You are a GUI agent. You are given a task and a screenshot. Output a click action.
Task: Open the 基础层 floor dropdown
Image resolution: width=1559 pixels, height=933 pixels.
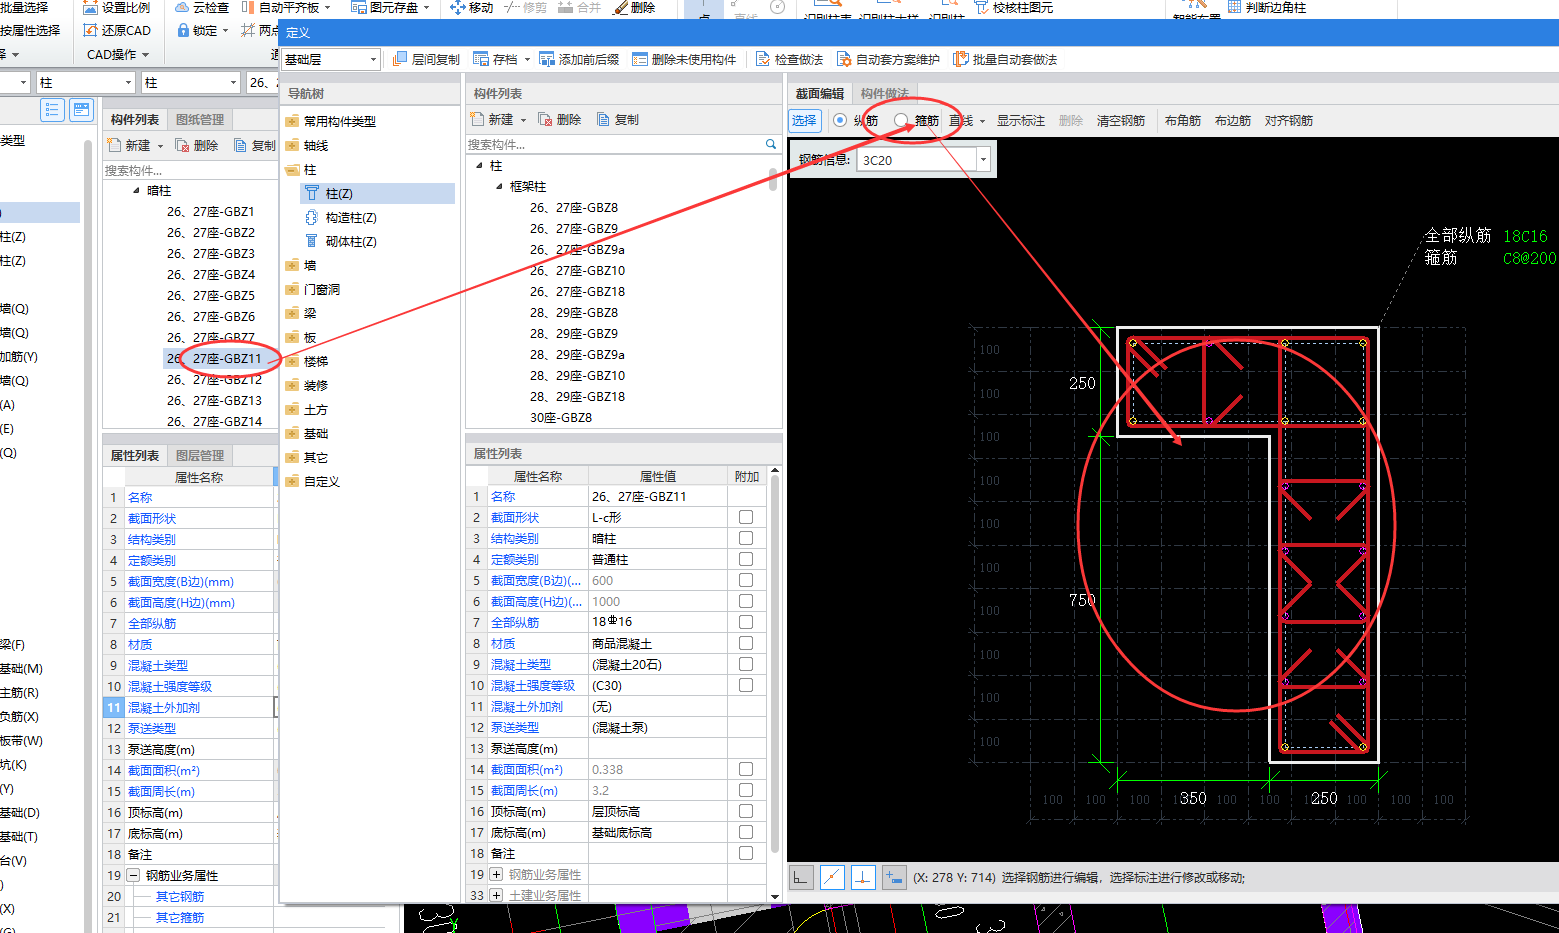(x=374, y=60)
